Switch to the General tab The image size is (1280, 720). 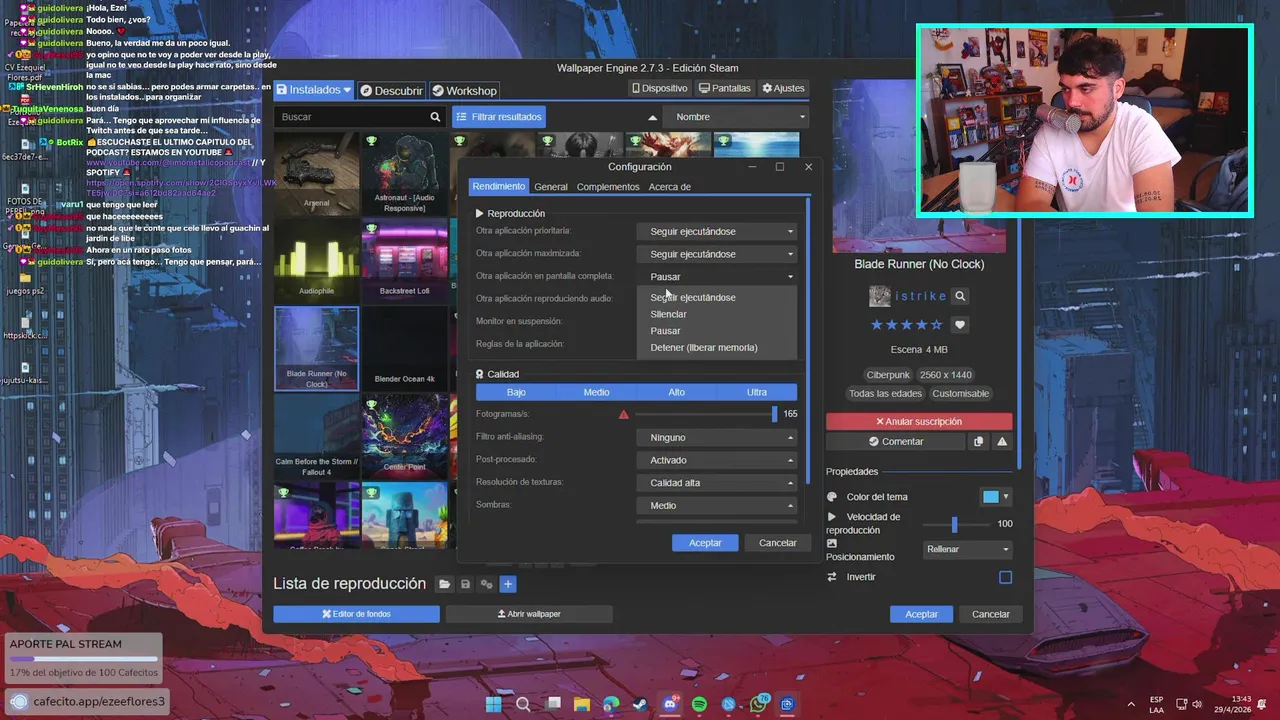click(551, 187)
